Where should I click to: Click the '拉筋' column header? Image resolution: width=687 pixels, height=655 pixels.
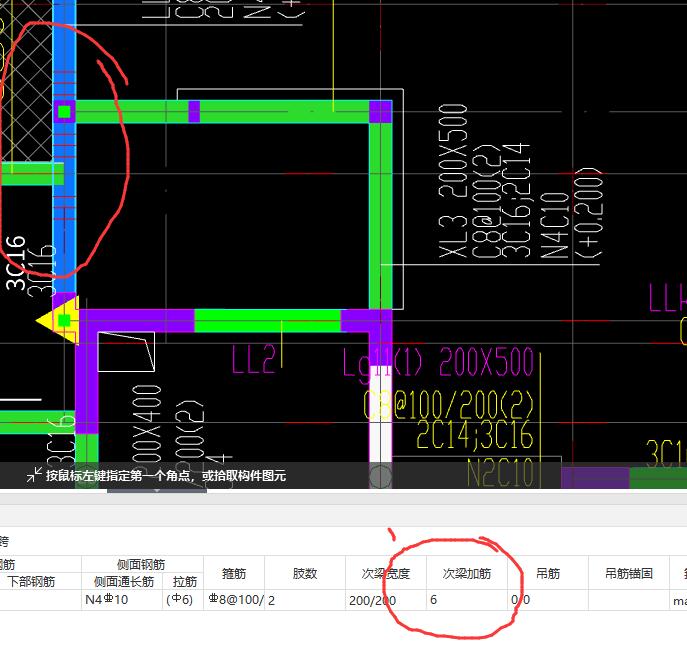click(x=184, y=581)
